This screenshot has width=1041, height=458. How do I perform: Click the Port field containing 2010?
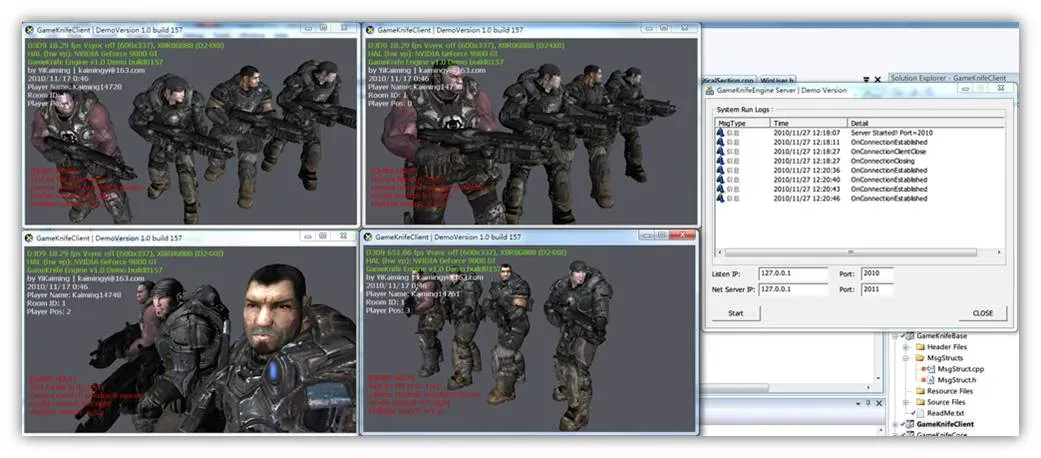[x=877, y=273]
